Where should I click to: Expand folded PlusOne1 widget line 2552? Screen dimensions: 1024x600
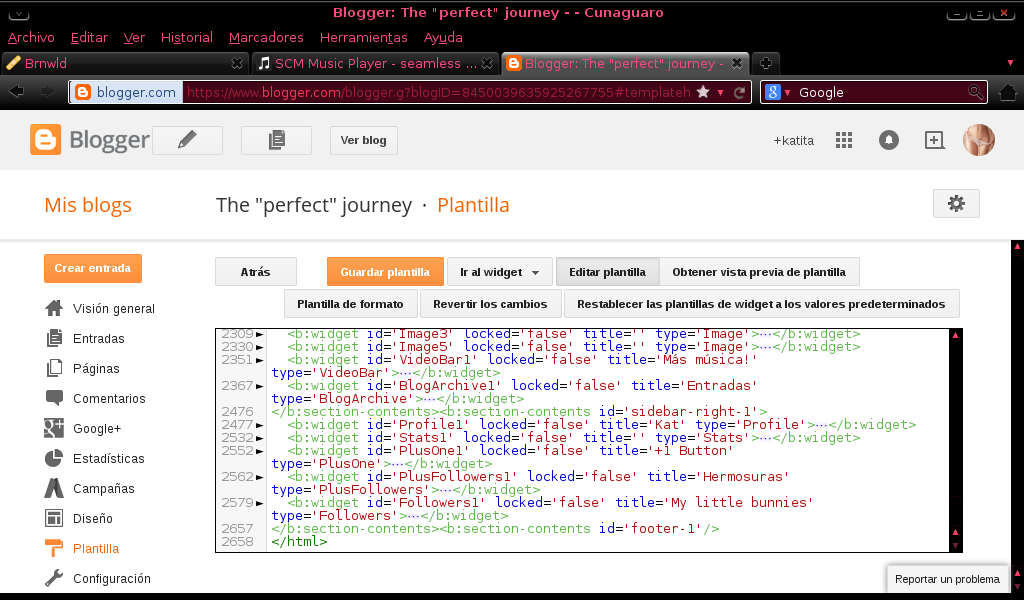pyautogui.click(x=259, y=451)
